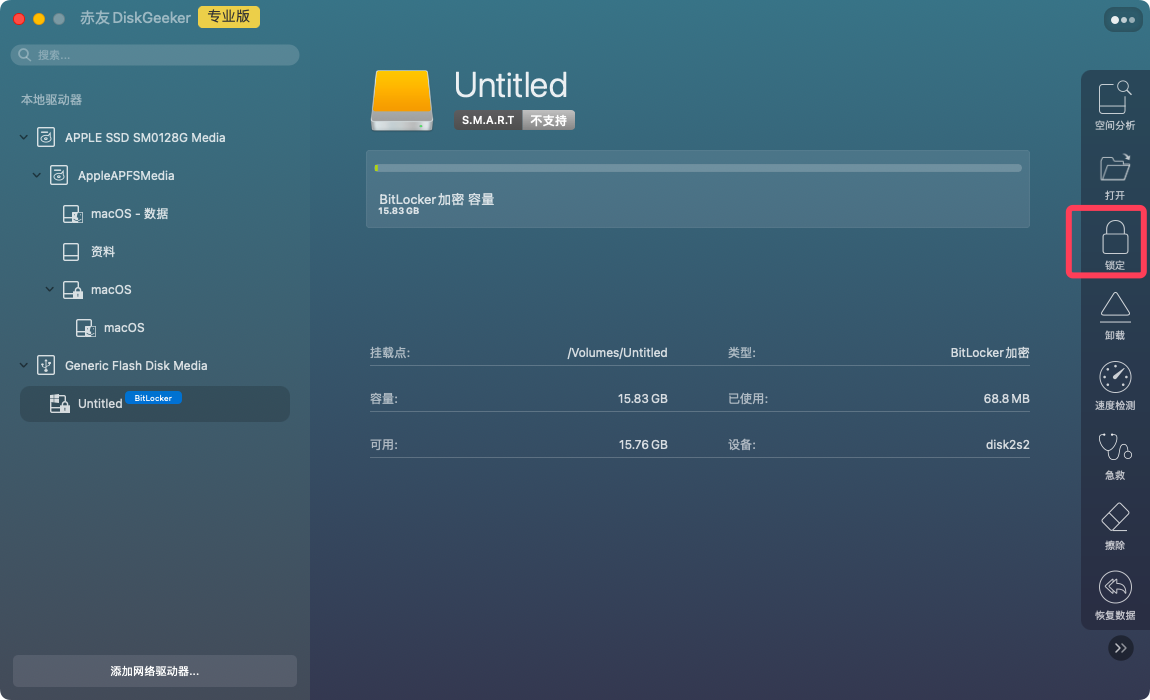The width and height of the screenshot is (1150, 700).
Task: Collapse the Generic Flash Disk Media tree
Action: 23,365
